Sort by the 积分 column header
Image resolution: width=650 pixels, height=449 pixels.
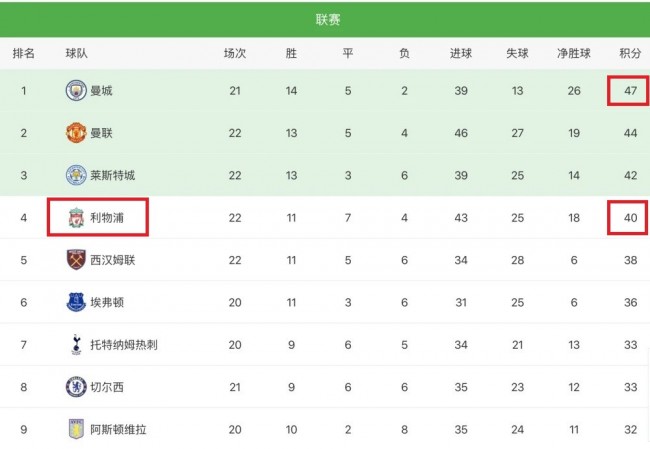click(x=630, y=53)
